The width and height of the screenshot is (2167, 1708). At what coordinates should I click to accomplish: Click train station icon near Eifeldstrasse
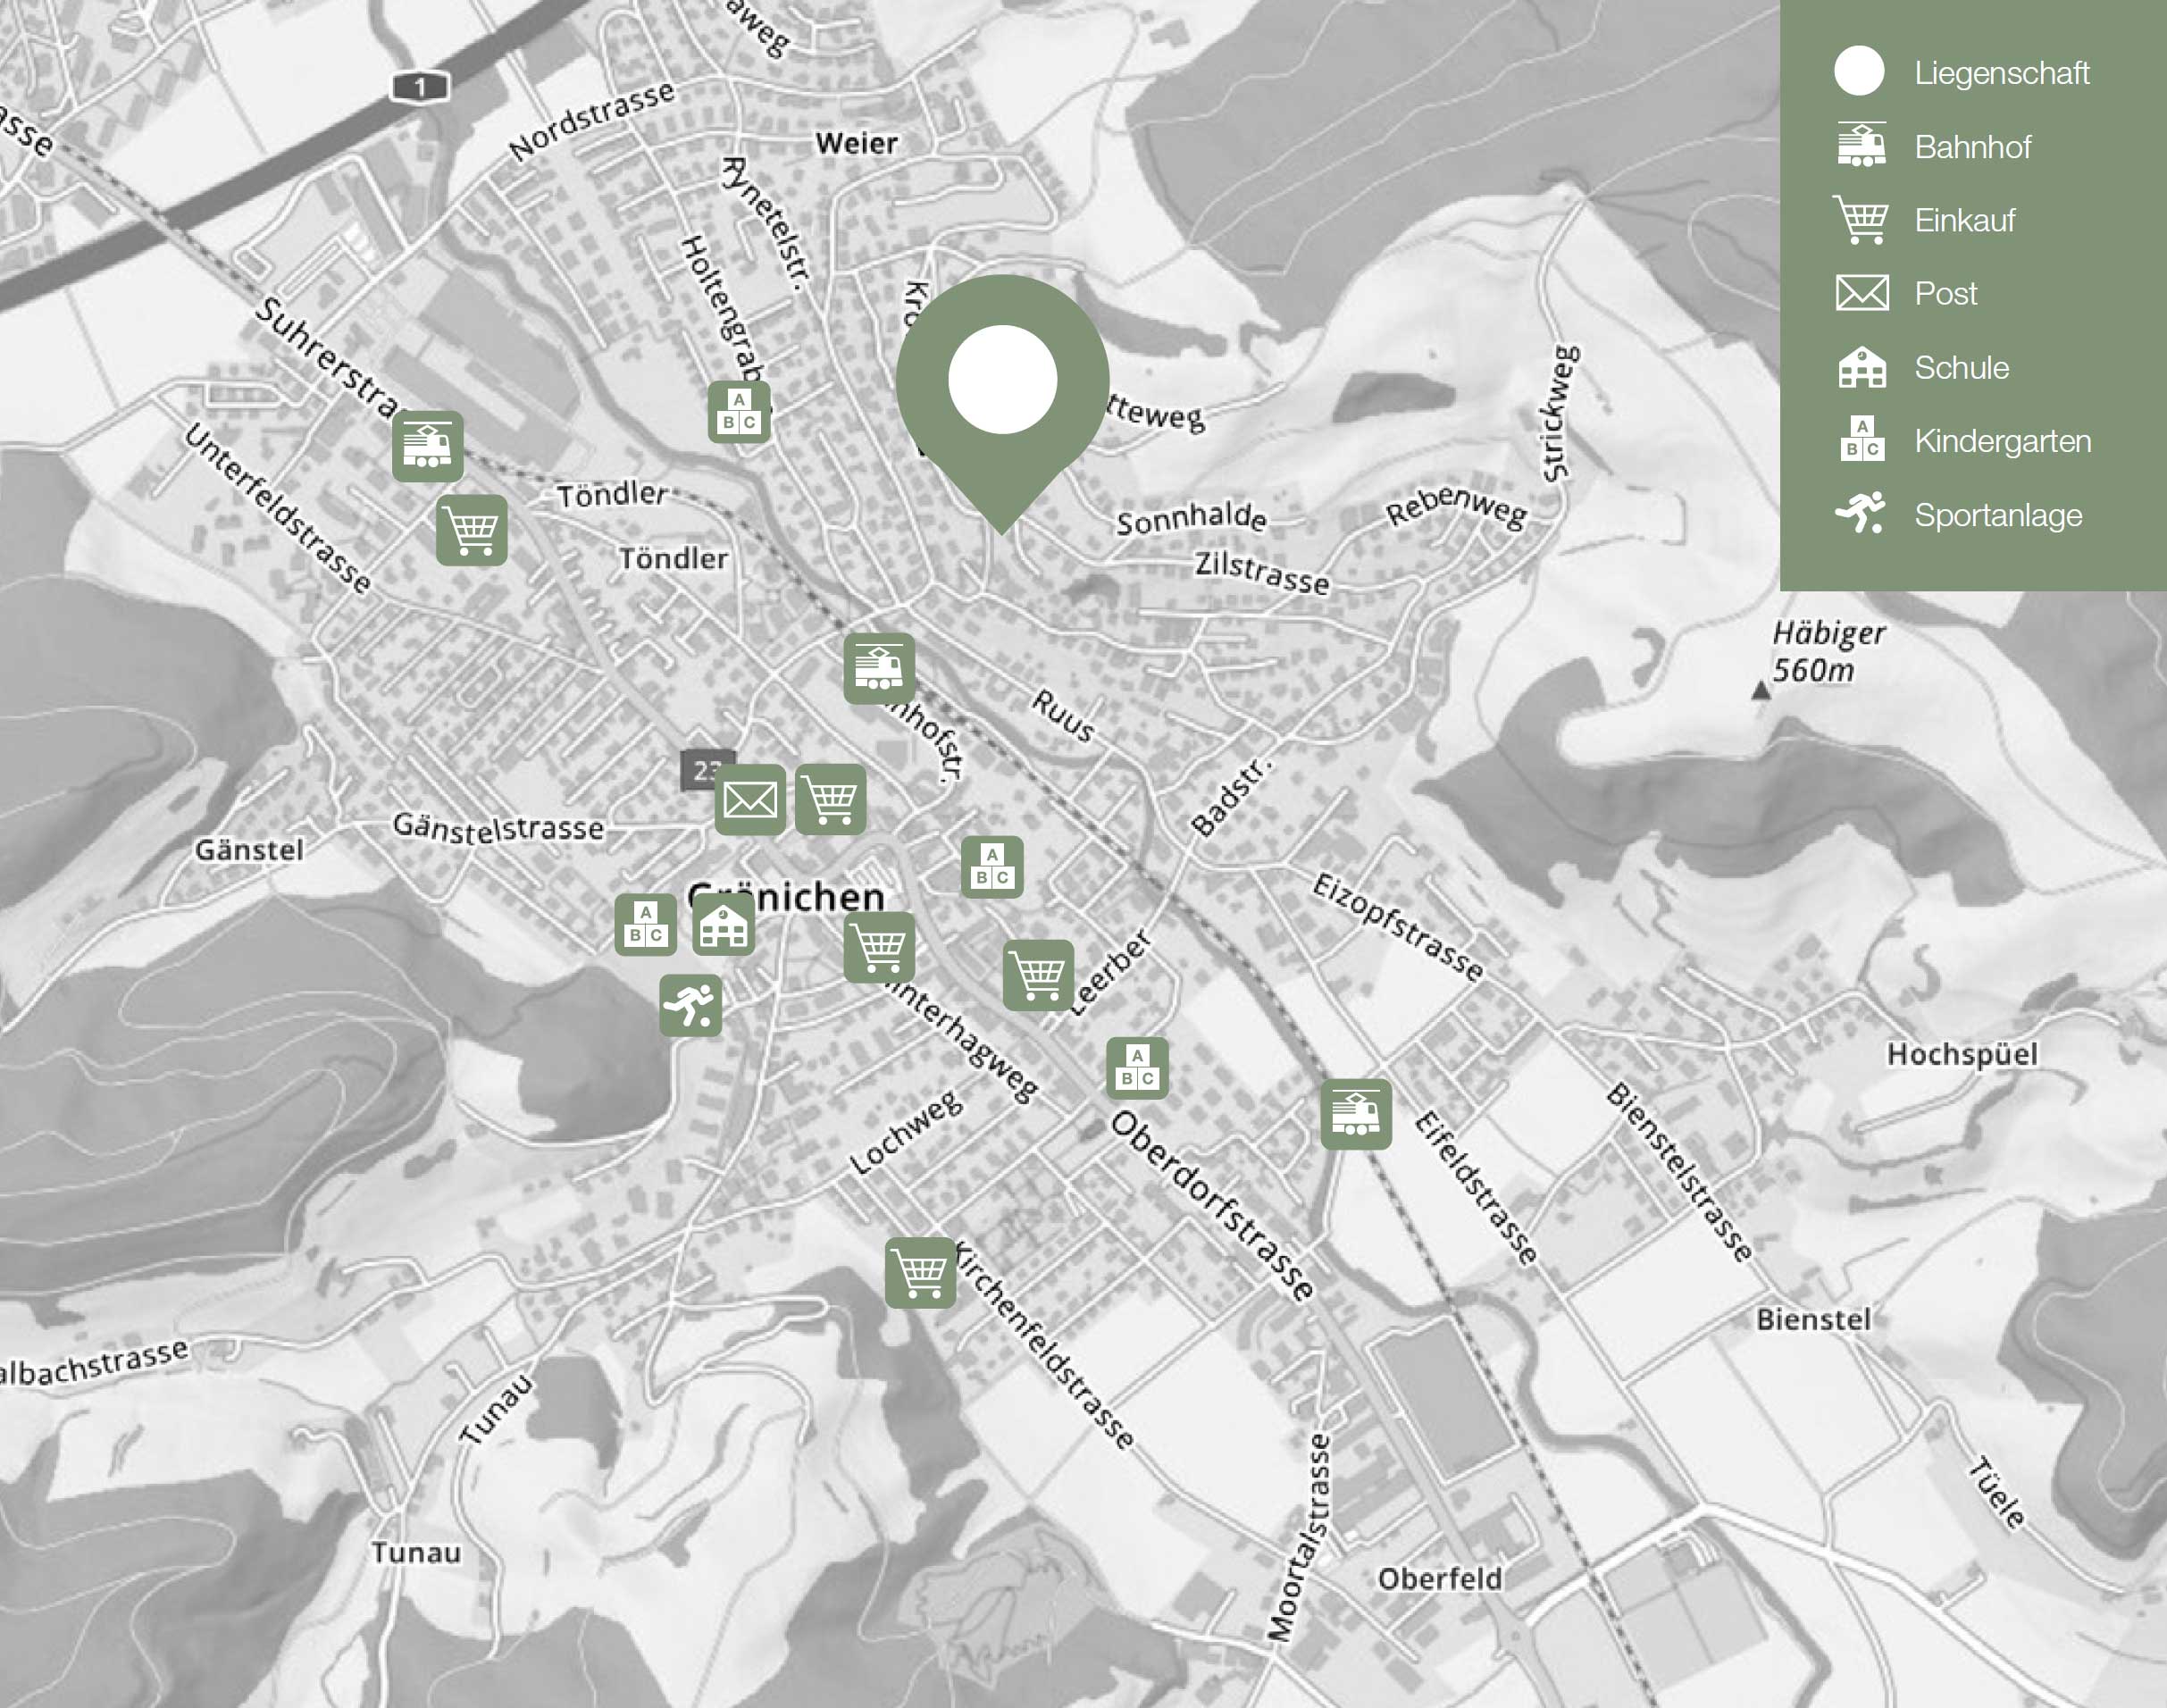point(1355,1113)
